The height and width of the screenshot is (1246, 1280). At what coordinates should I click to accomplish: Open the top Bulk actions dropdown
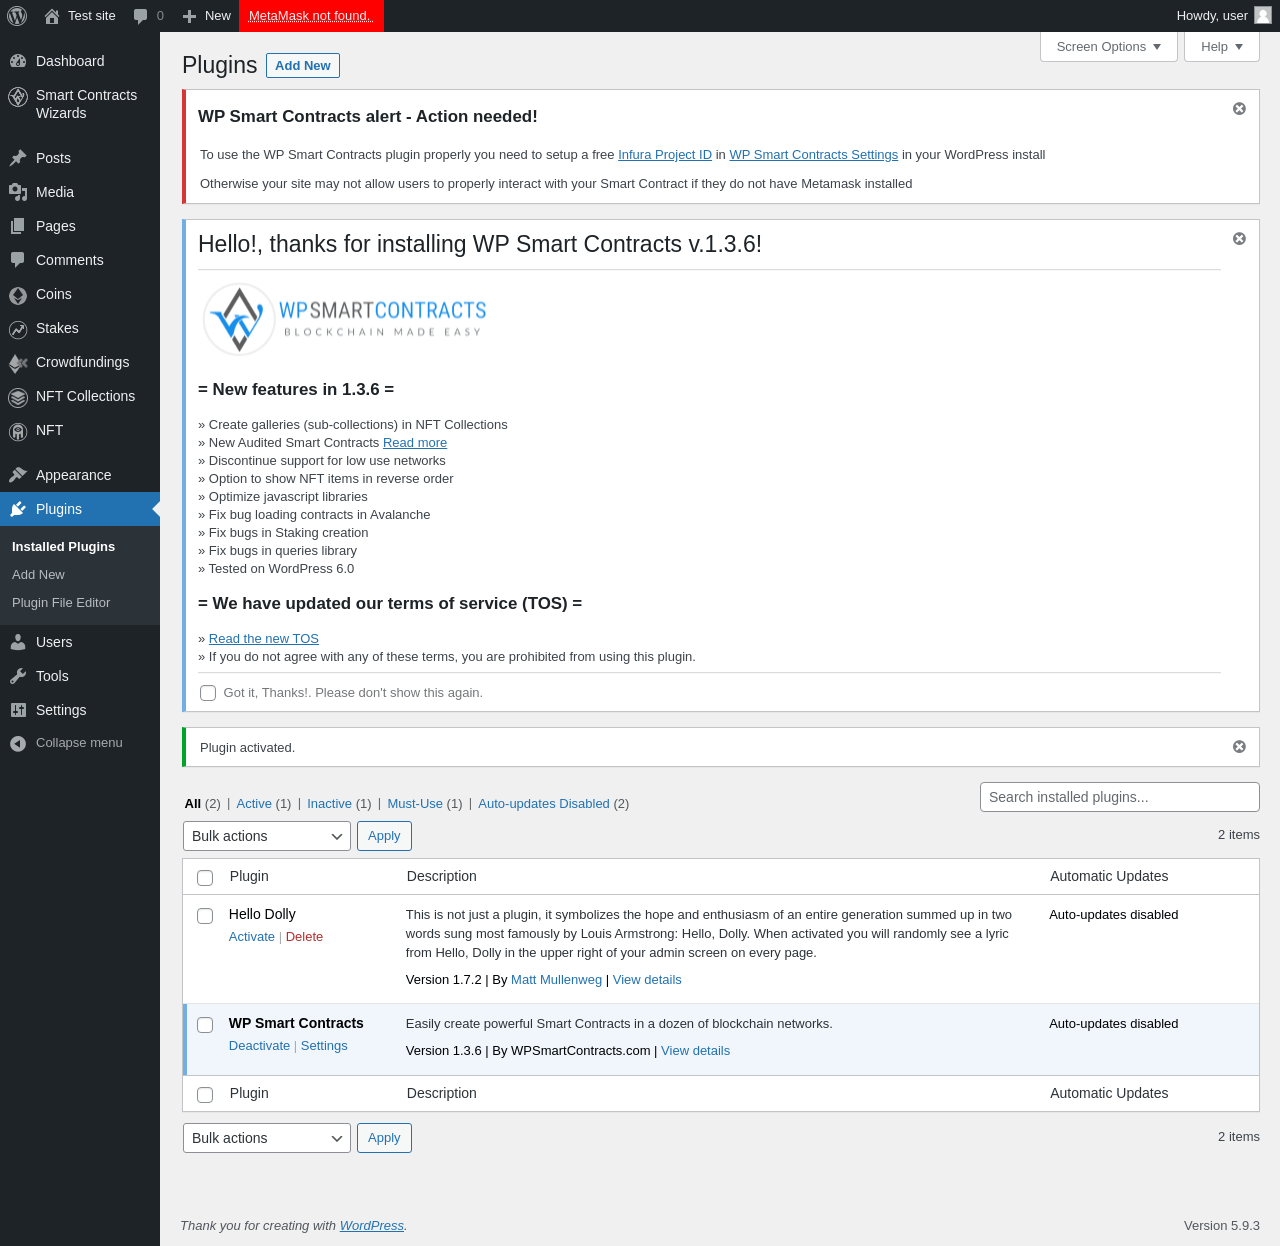pos(267,836)
